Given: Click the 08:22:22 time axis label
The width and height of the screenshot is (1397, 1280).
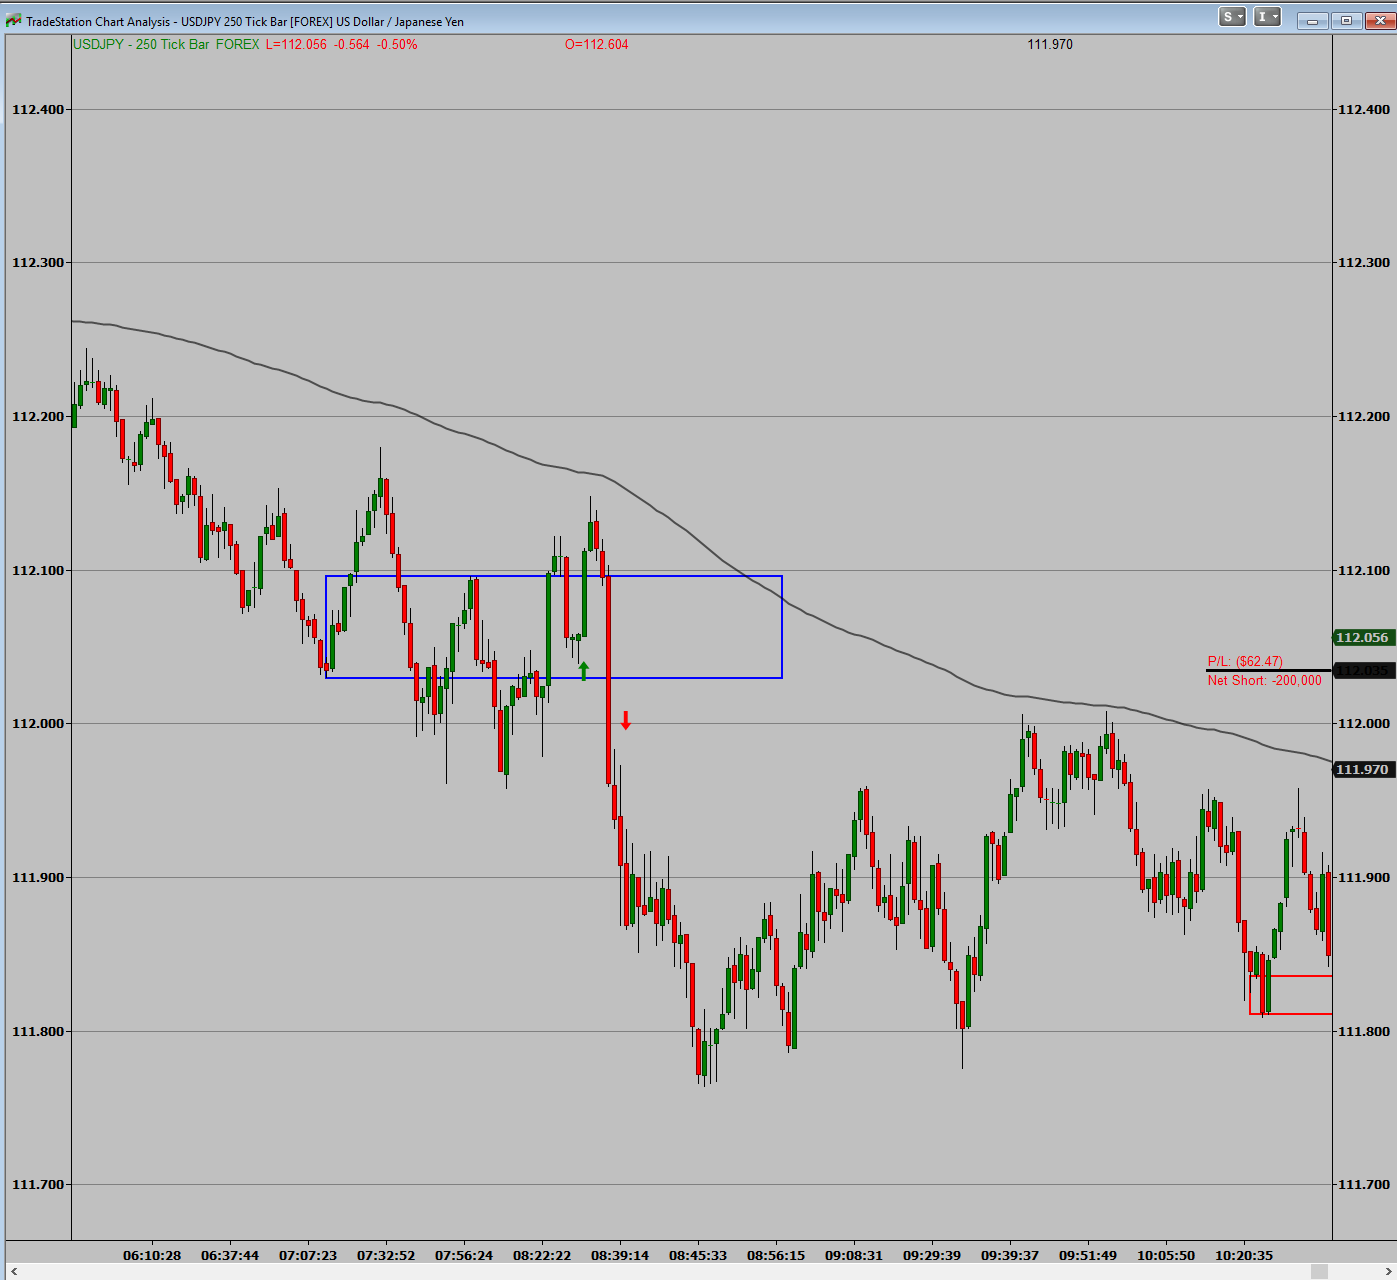Looking at the screenshot, I should 542,1256.
